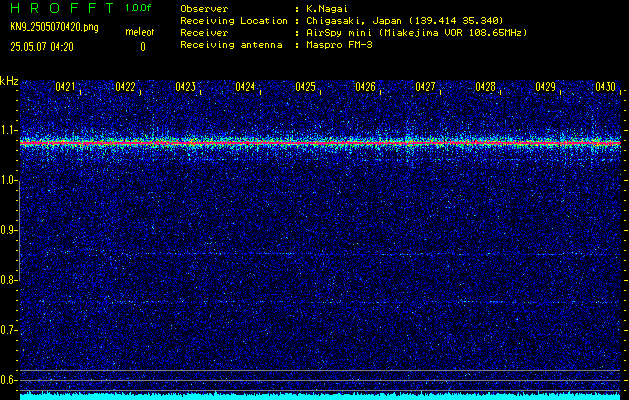Click version label 1.00f
This screenshot has height=400, width=629.
138,8
